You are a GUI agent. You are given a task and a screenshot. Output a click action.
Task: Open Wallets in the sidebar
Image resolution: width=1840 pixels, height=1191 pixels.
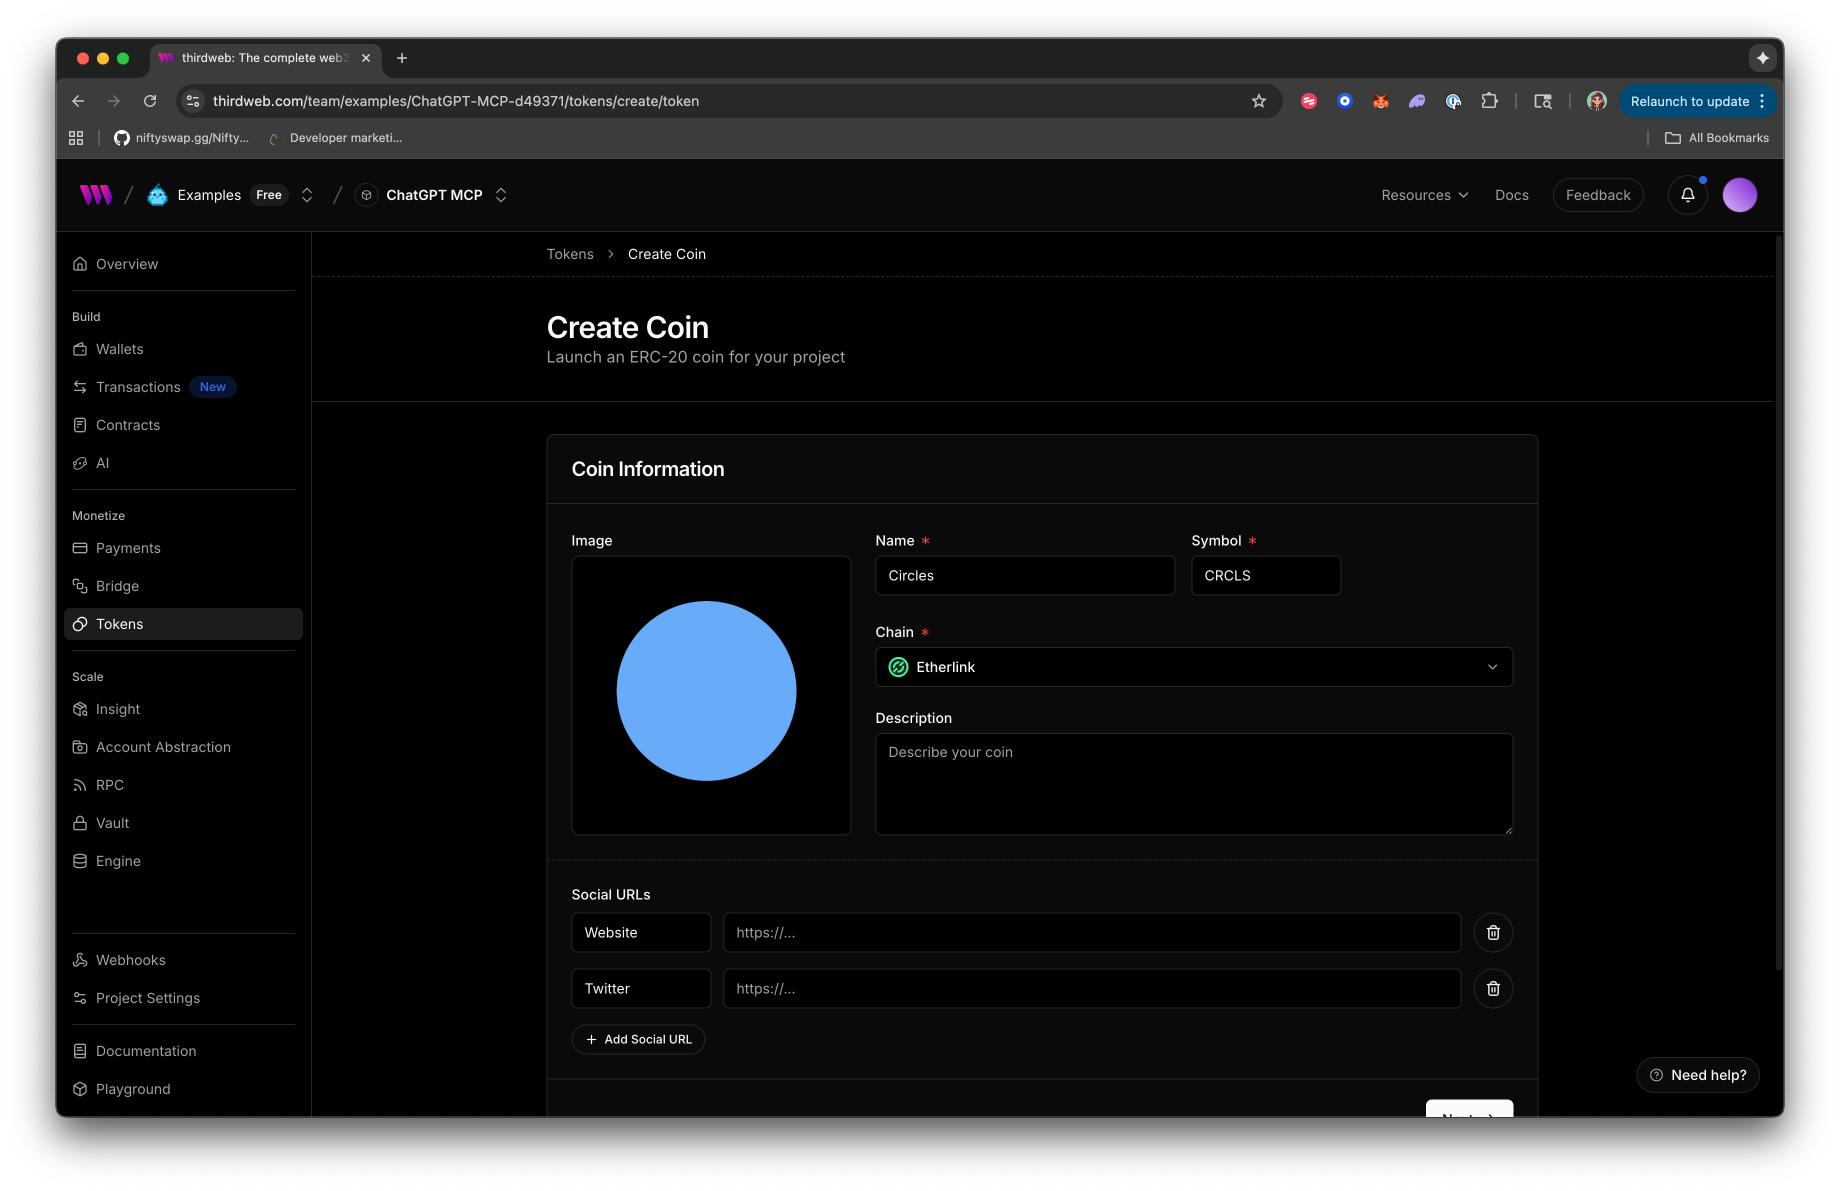tap(120, 349)
